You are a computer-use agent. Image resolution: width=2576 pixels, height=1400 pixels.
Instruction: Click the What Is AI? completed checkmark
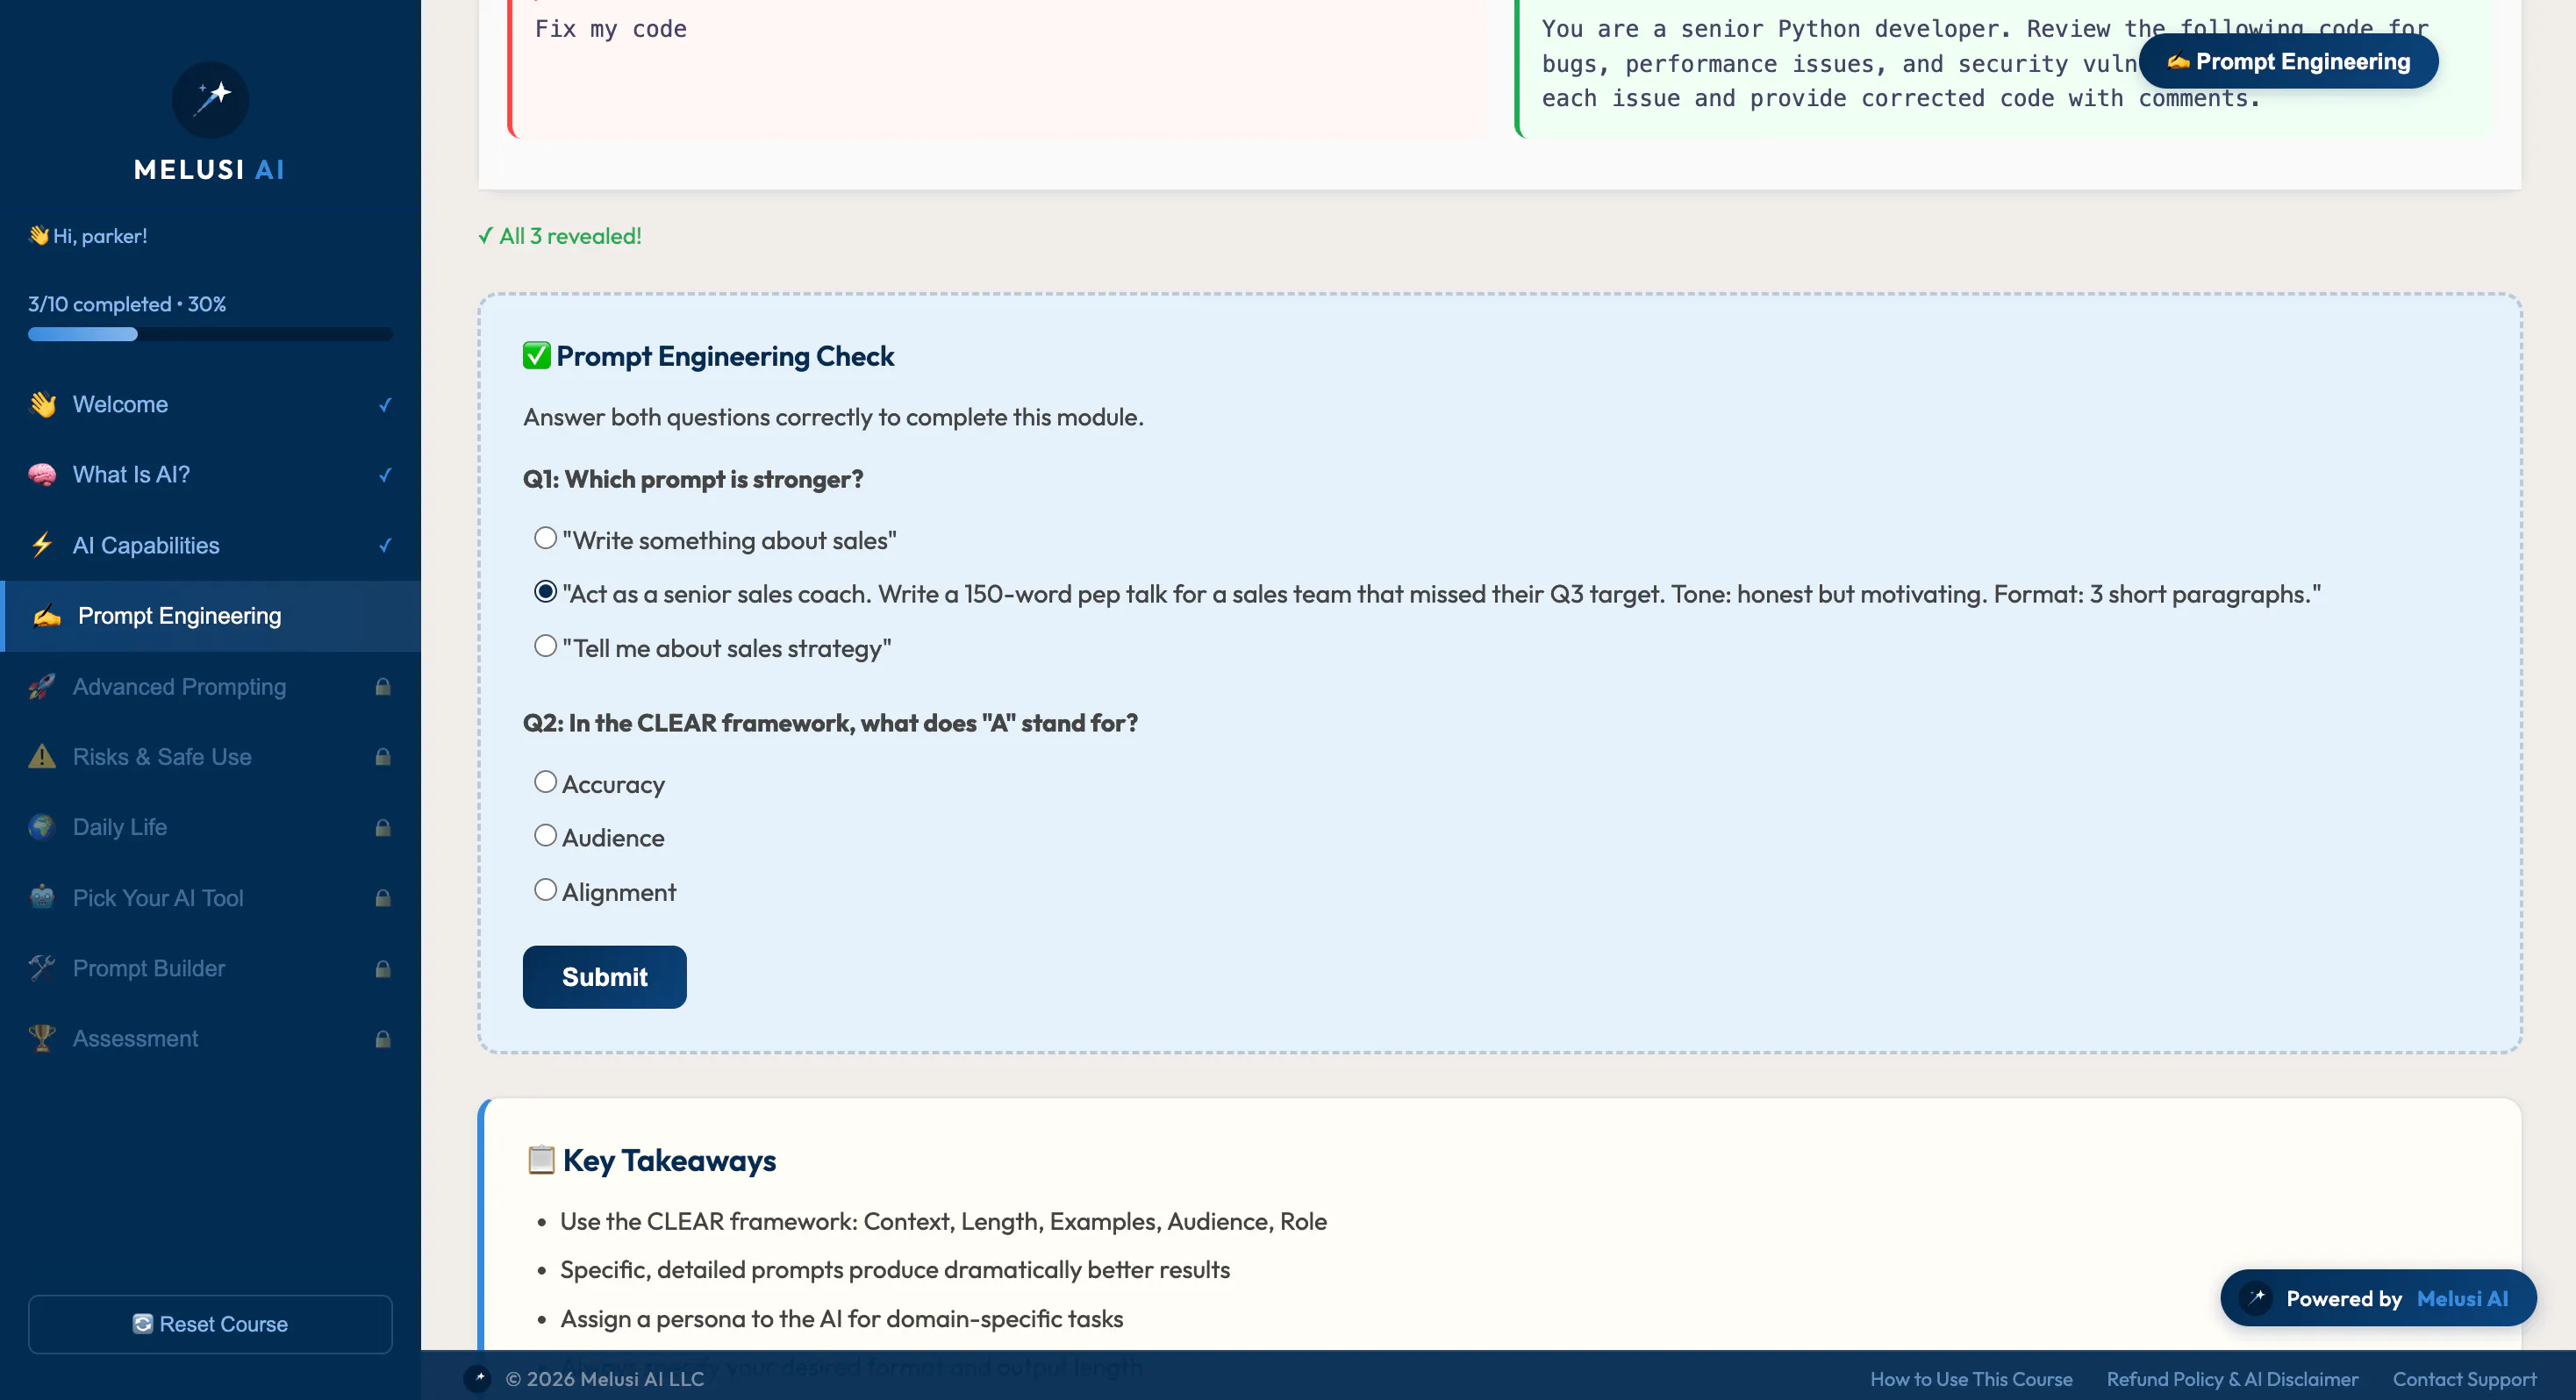[385, 474]
